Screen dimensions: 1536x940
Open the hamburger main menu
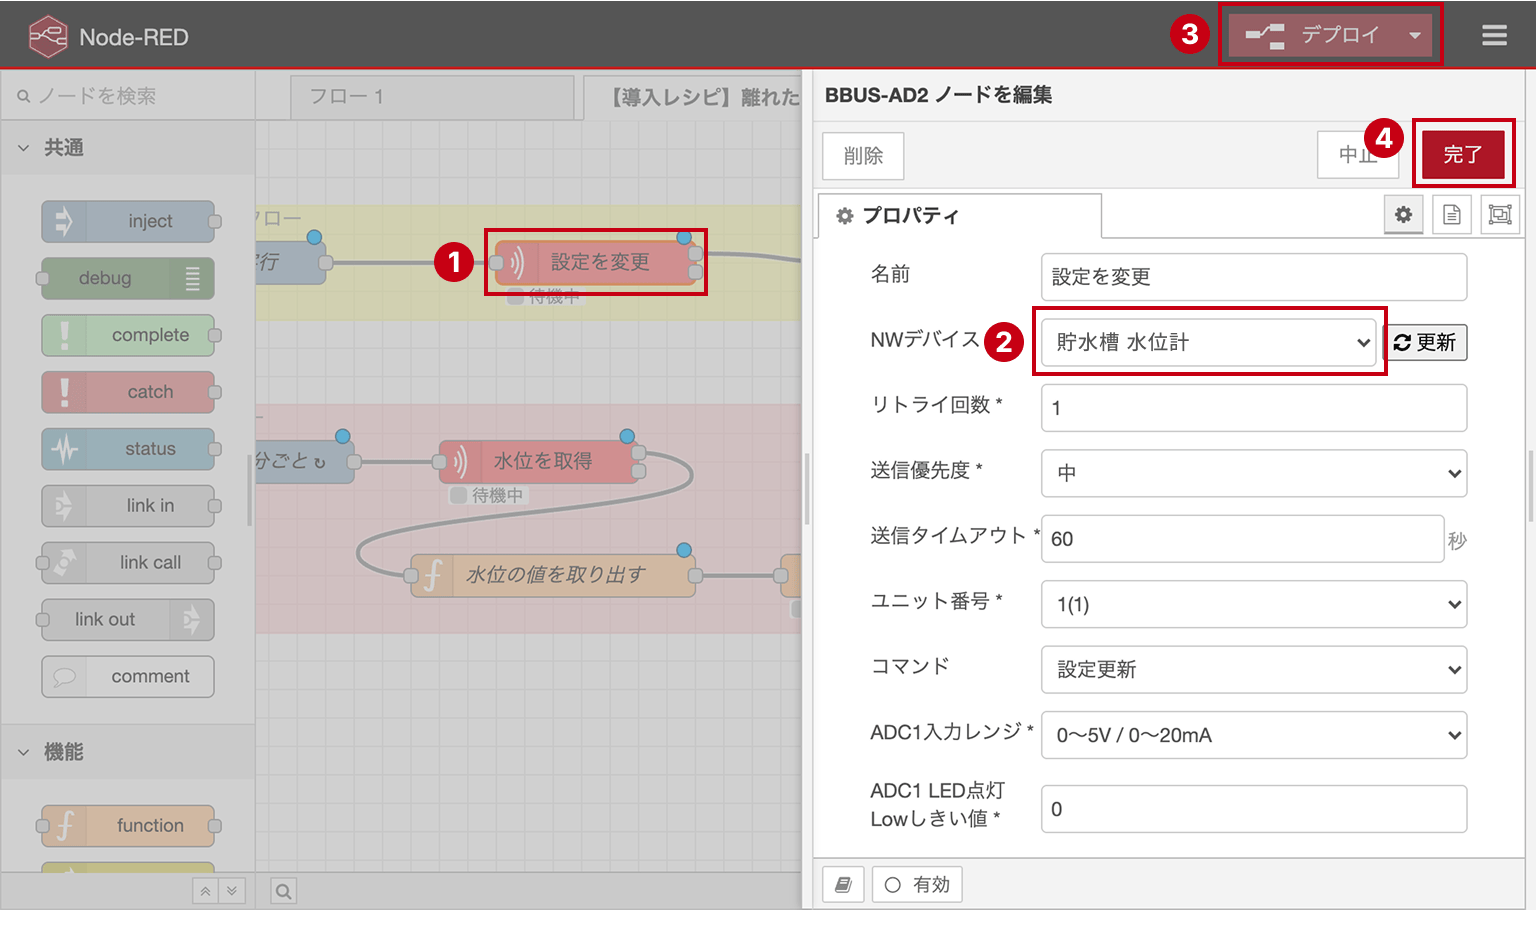(x=1494, y=36)
